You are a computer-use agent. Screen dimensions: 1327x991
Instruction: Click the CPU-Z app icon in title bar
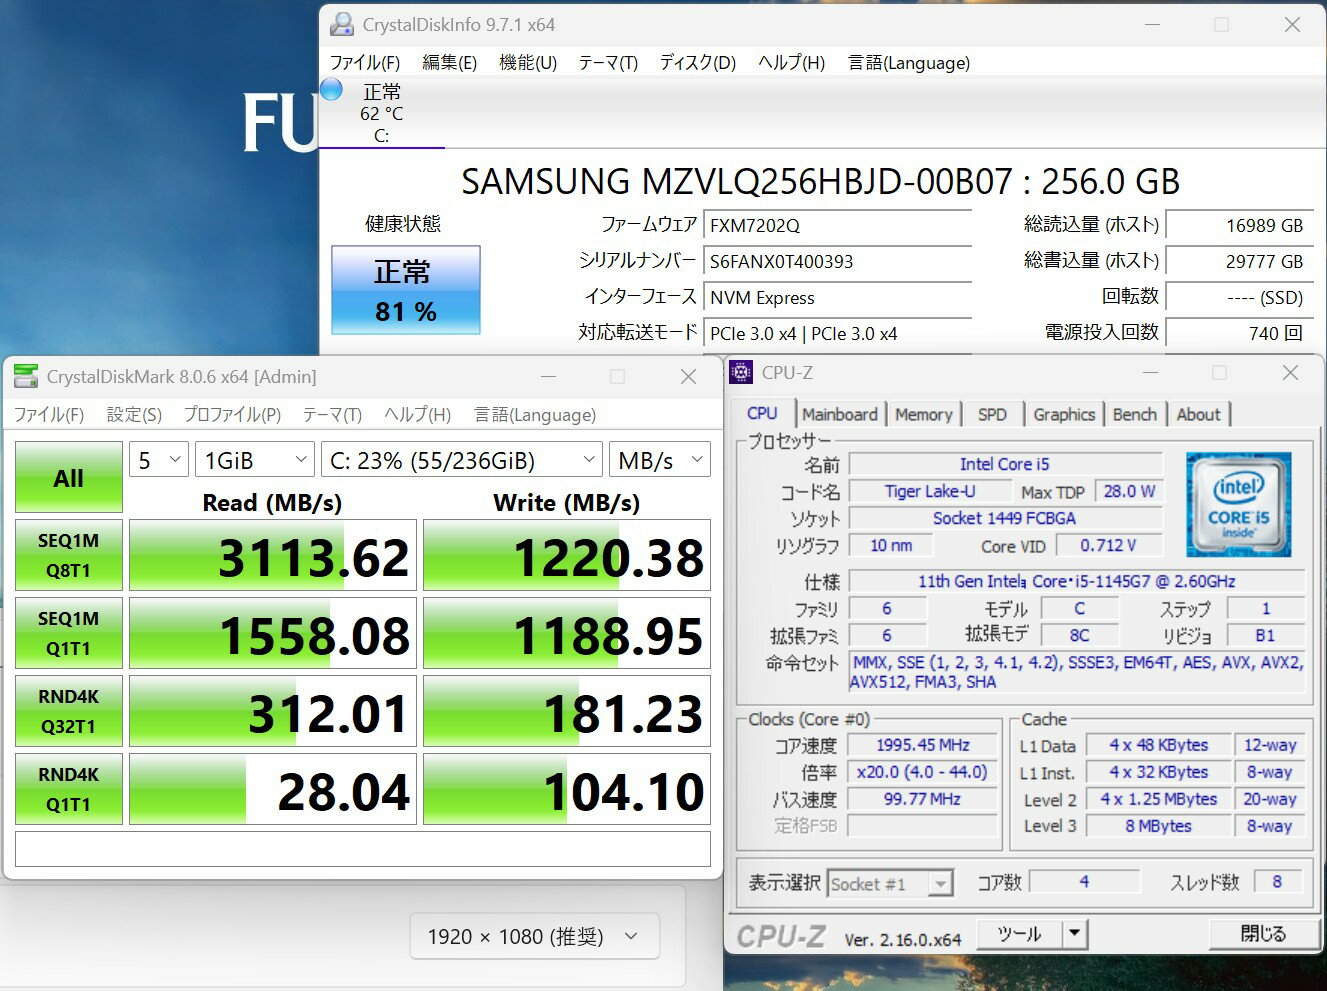click(741, 373)
